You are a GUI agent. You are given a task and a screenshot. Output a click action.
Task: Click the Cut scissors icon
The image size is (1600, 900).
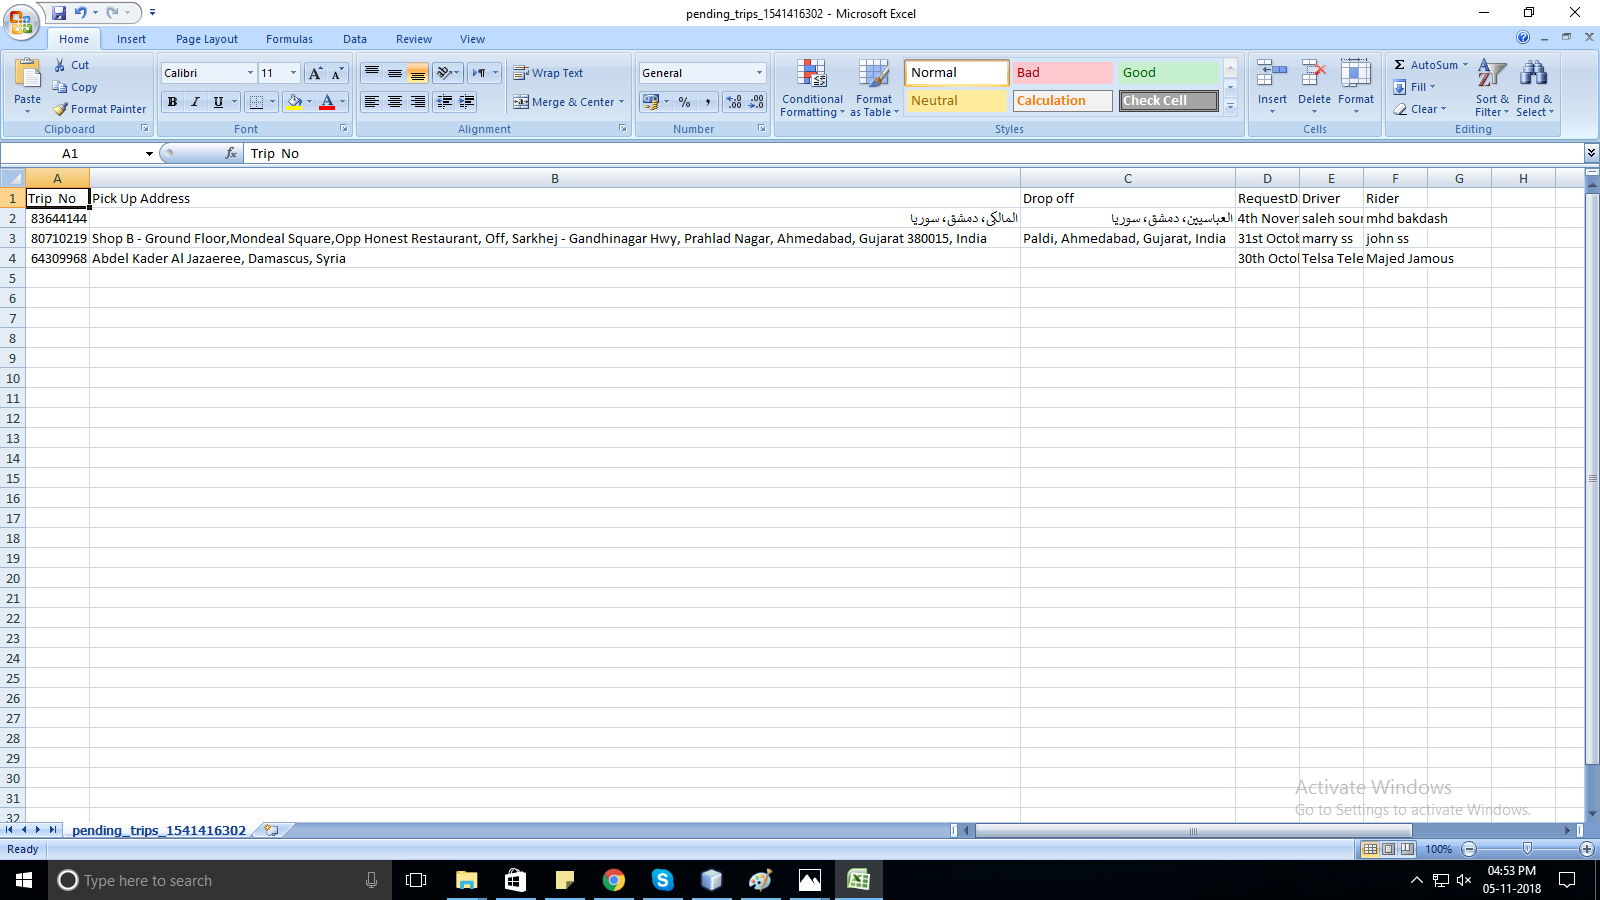tap(60, 65)
